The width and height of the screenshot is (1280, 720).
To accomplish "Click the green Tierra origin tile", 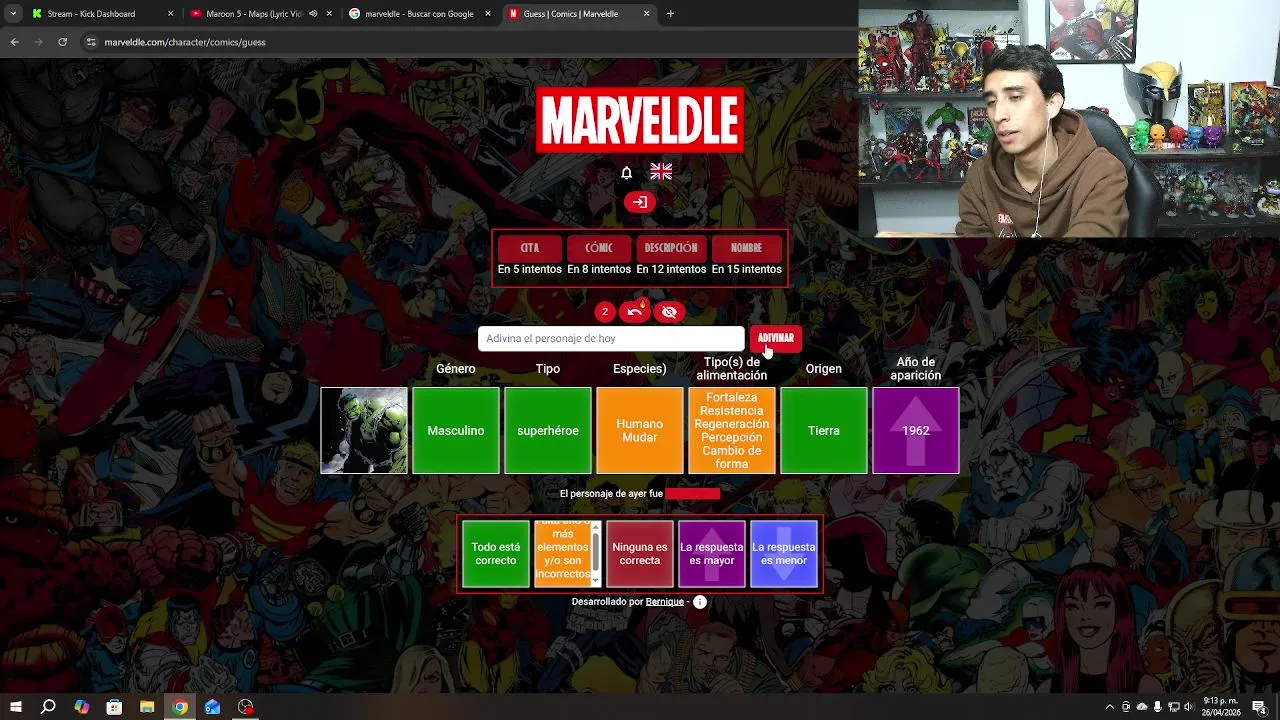I will click(x=824, y=430).
